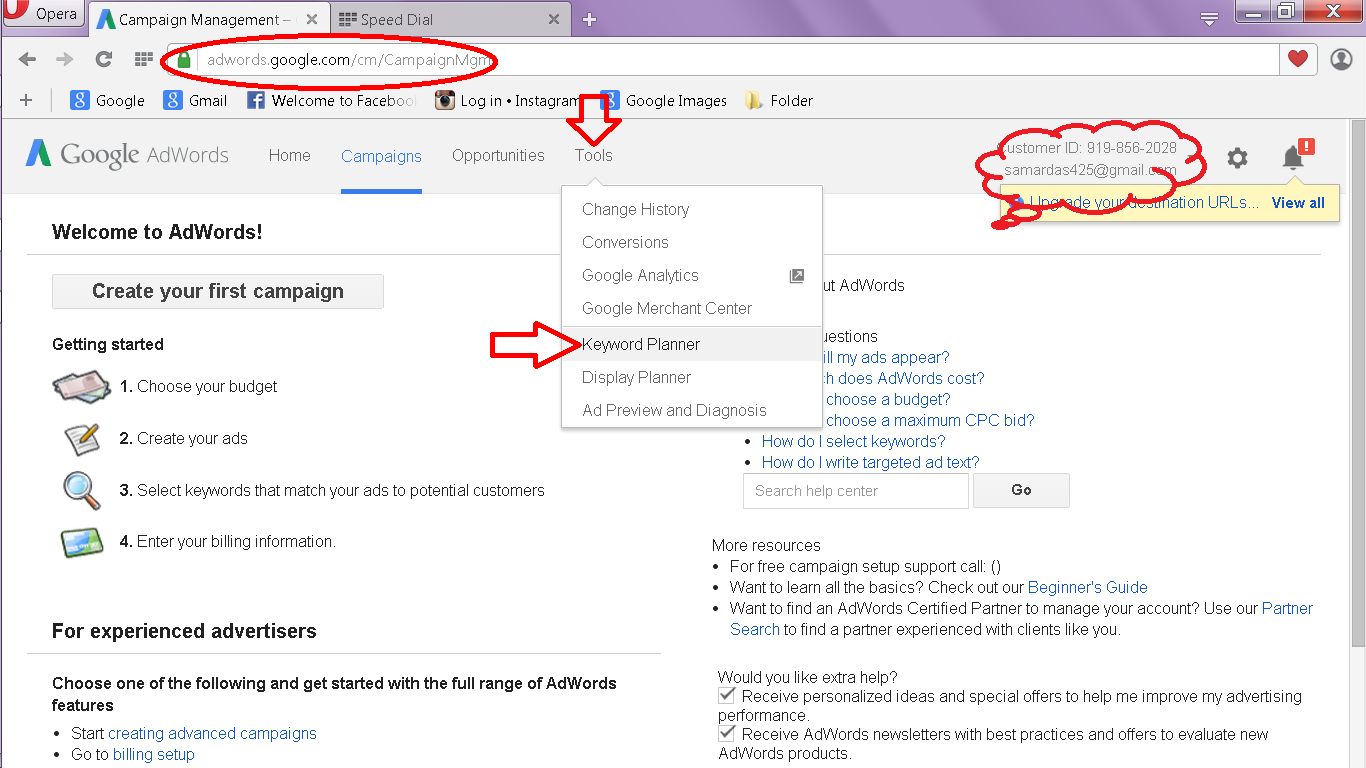Open the Beginner's Guide link

(x=1087, y=587)
